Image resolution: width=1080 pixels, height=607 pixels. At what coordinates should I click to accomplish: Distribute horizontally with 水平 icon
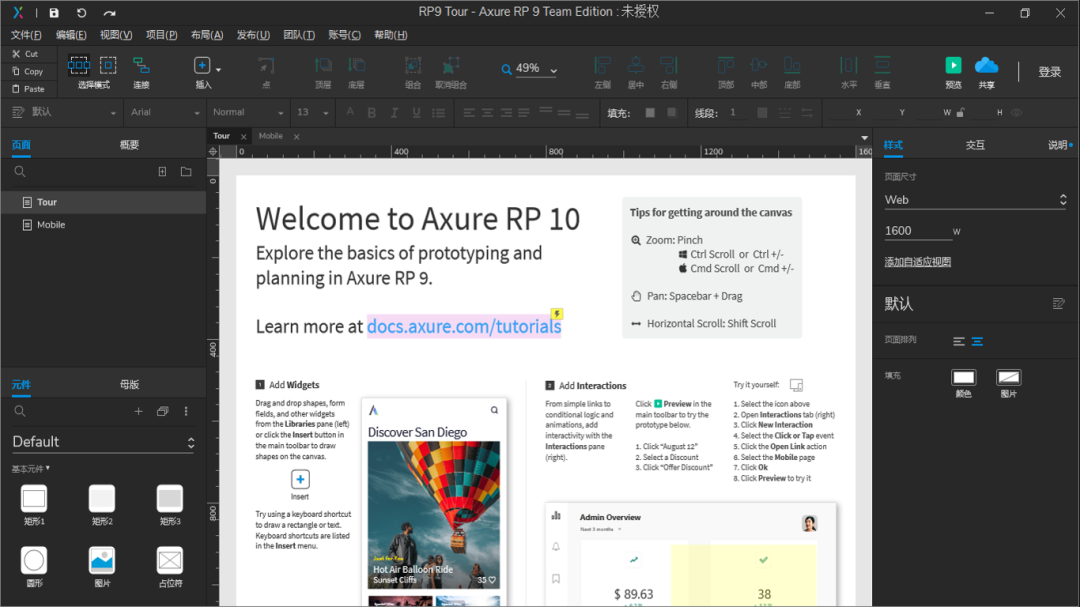[849, 65]
